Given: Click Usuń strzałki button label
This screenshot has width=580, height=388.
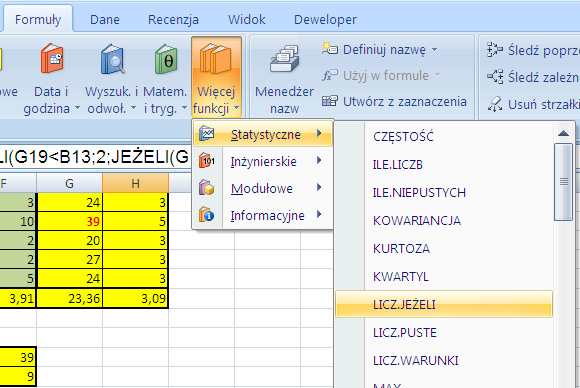Looking at the screenshot, I should pos(544,104).
